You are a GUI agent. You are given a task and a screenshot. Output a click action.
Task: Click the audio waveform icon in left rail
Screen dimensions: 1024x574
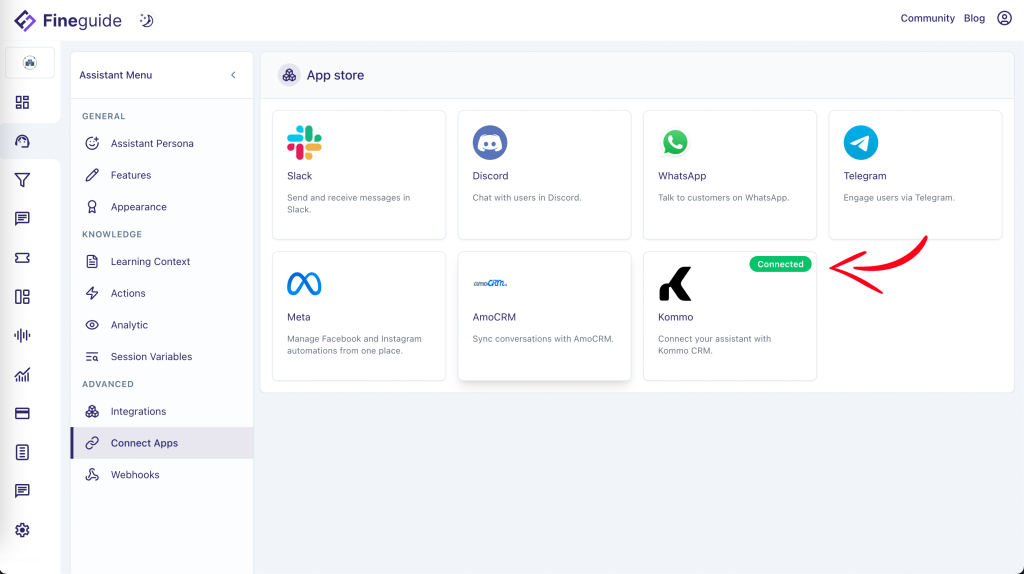(x=22, y=335)
